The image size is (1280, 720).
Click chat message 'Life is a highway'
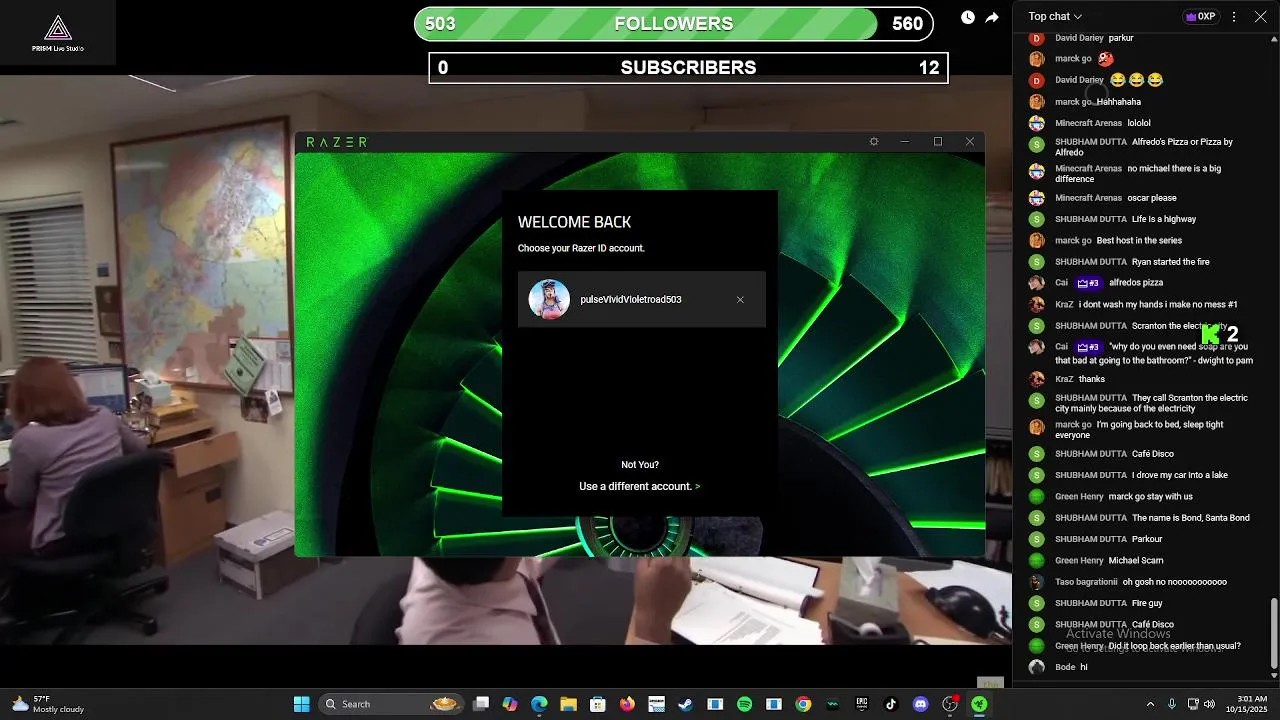(x=1164, y=219)
